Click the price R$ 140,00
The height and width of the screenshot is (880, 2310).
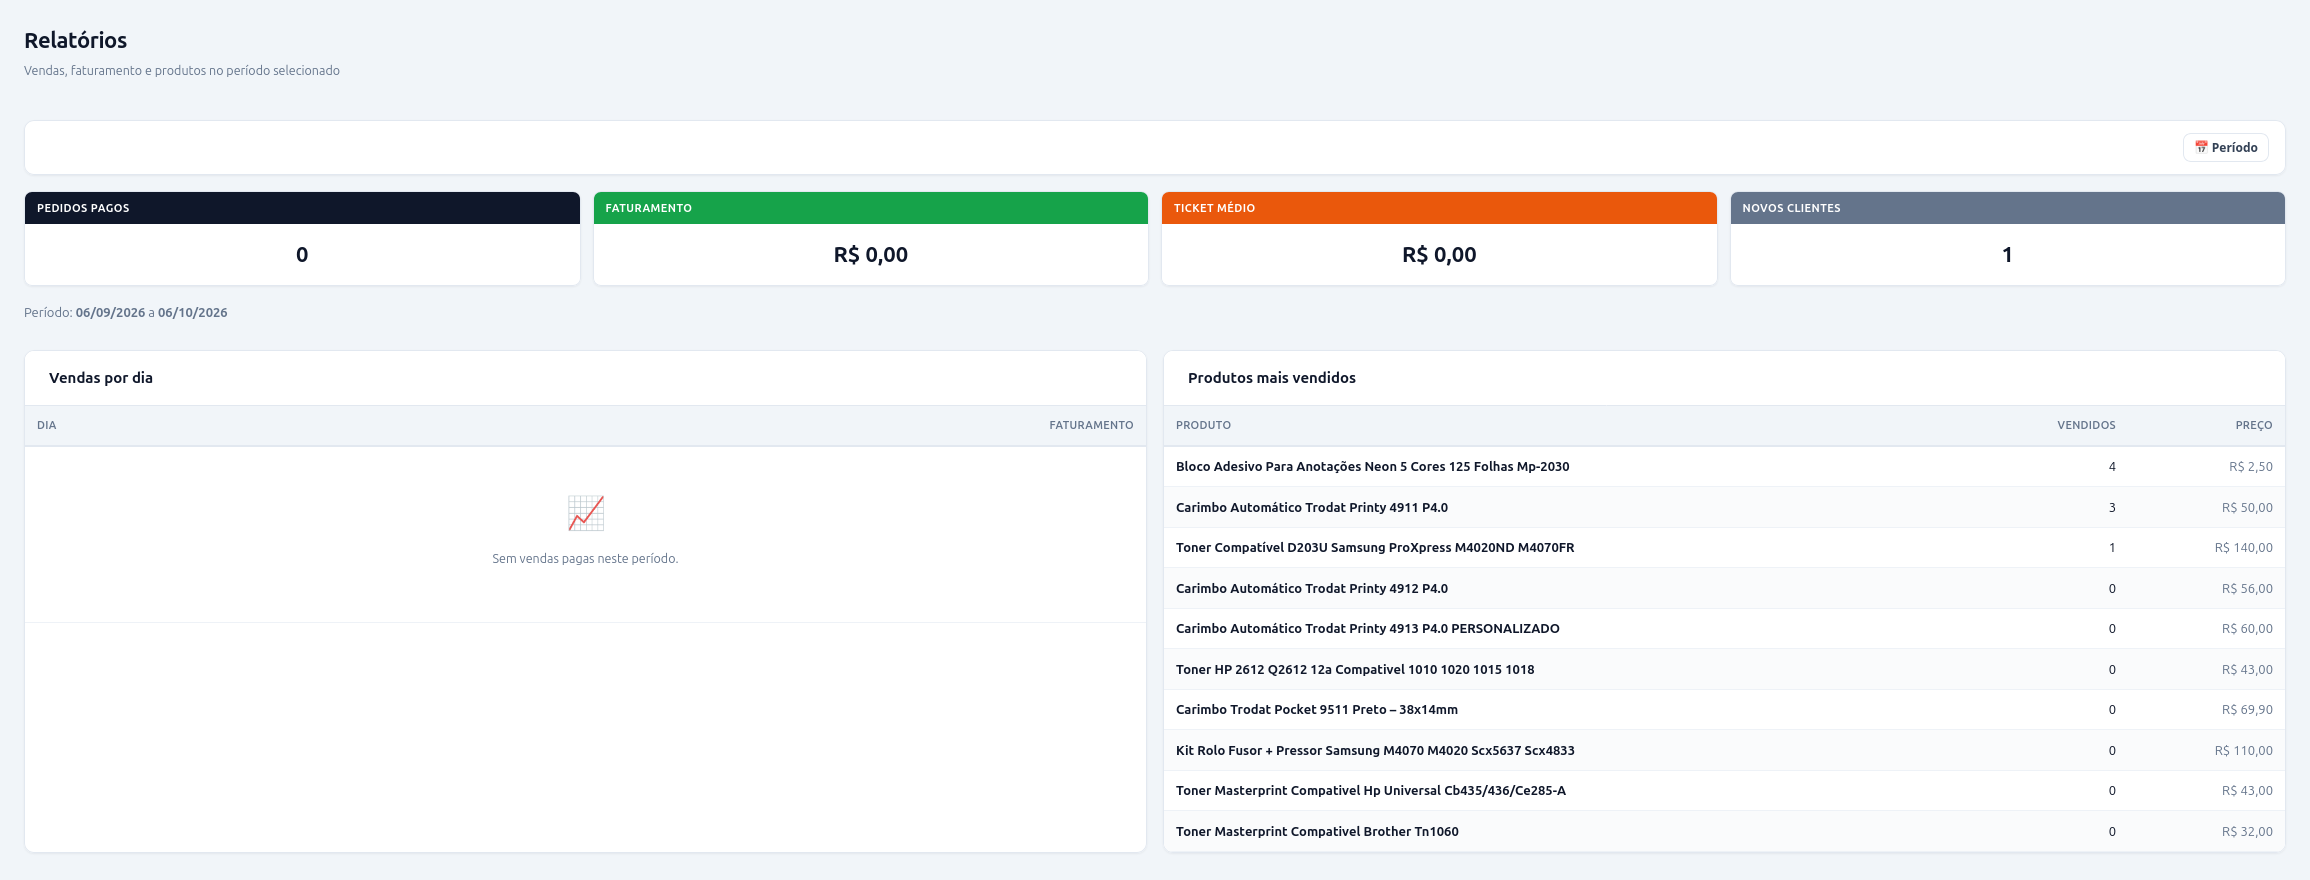coord(2244,548)
